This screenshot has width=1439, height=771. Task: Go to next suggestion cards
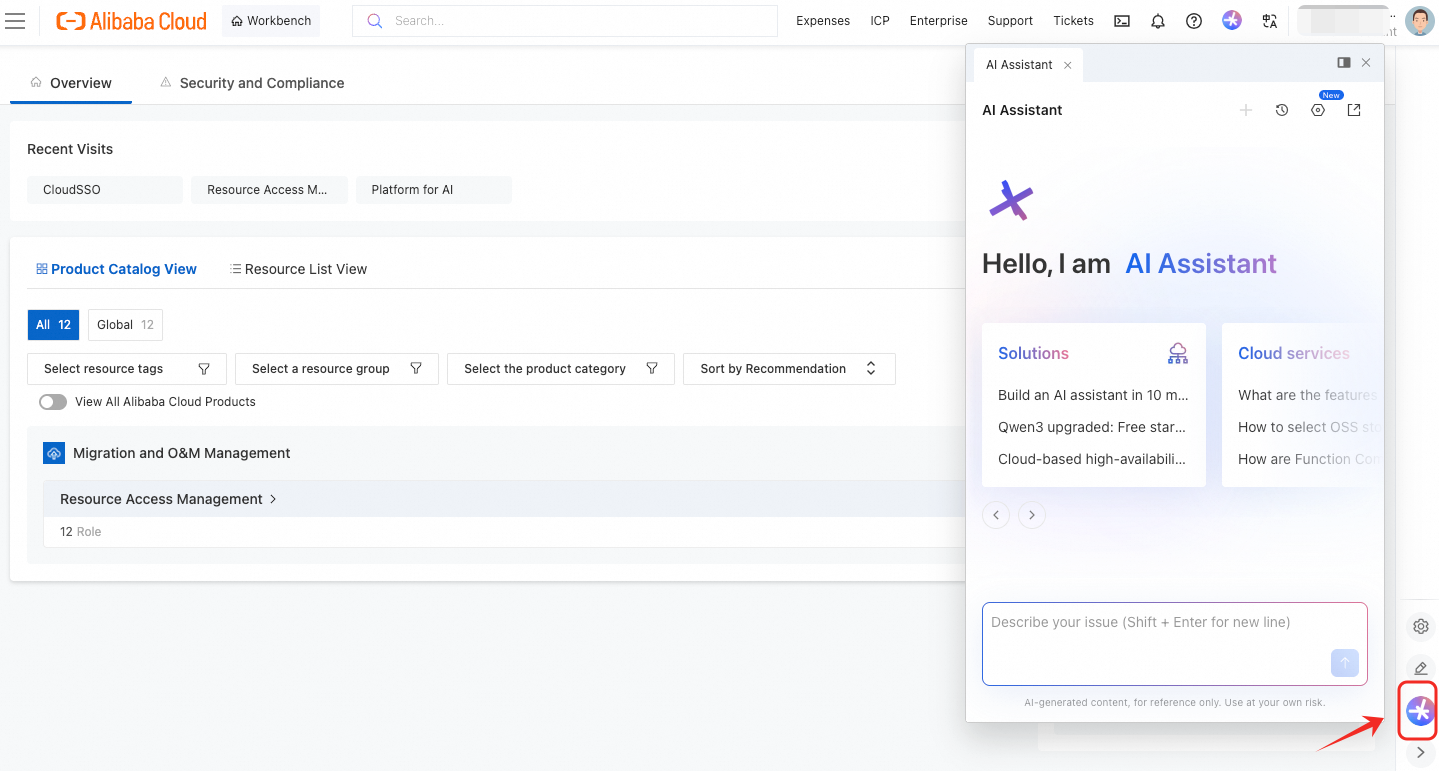tap(1032, 515)
